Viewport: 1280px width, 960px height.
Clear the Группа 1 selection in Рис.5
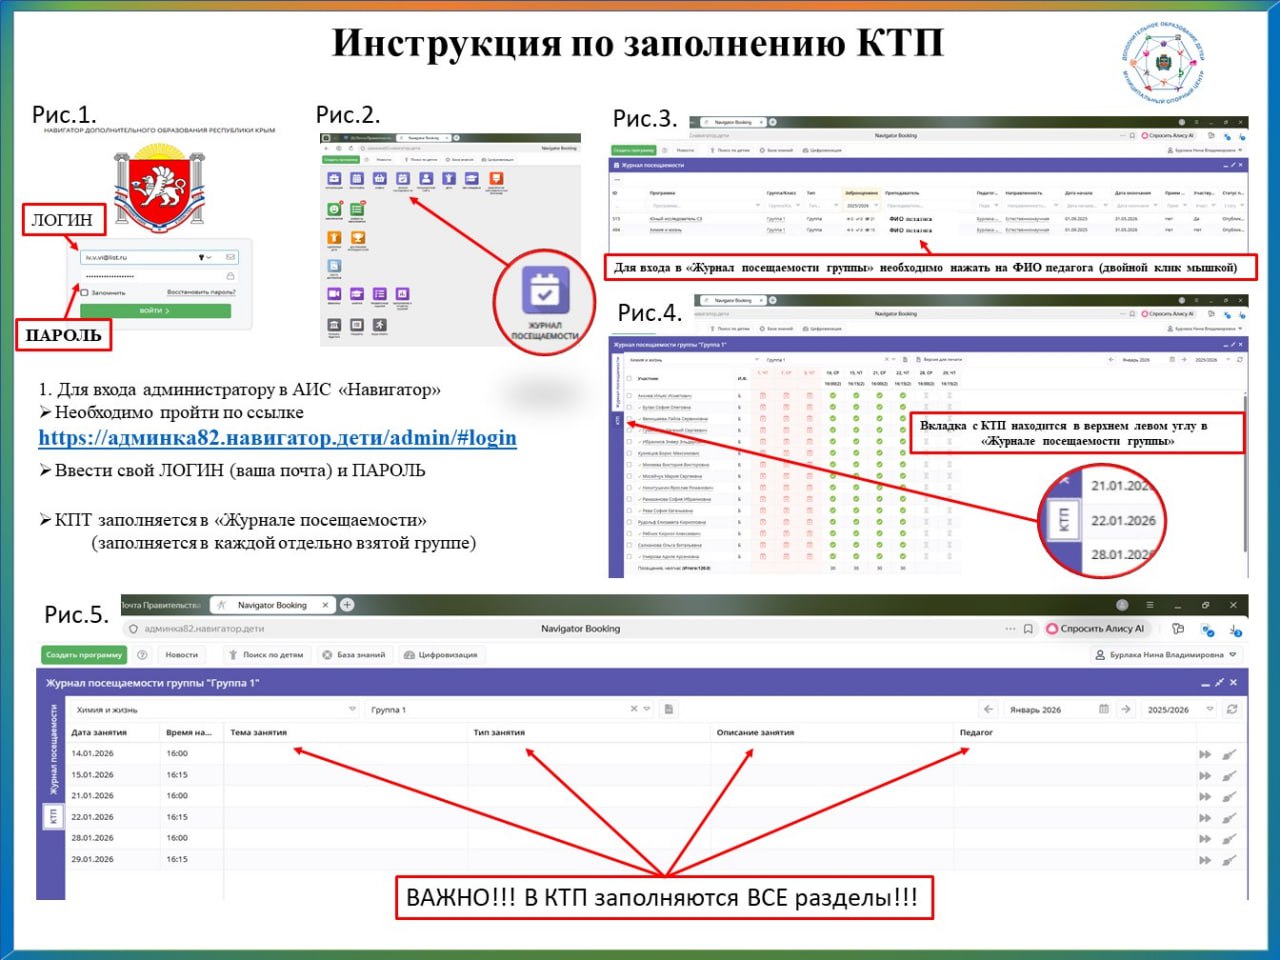(634, 709)
